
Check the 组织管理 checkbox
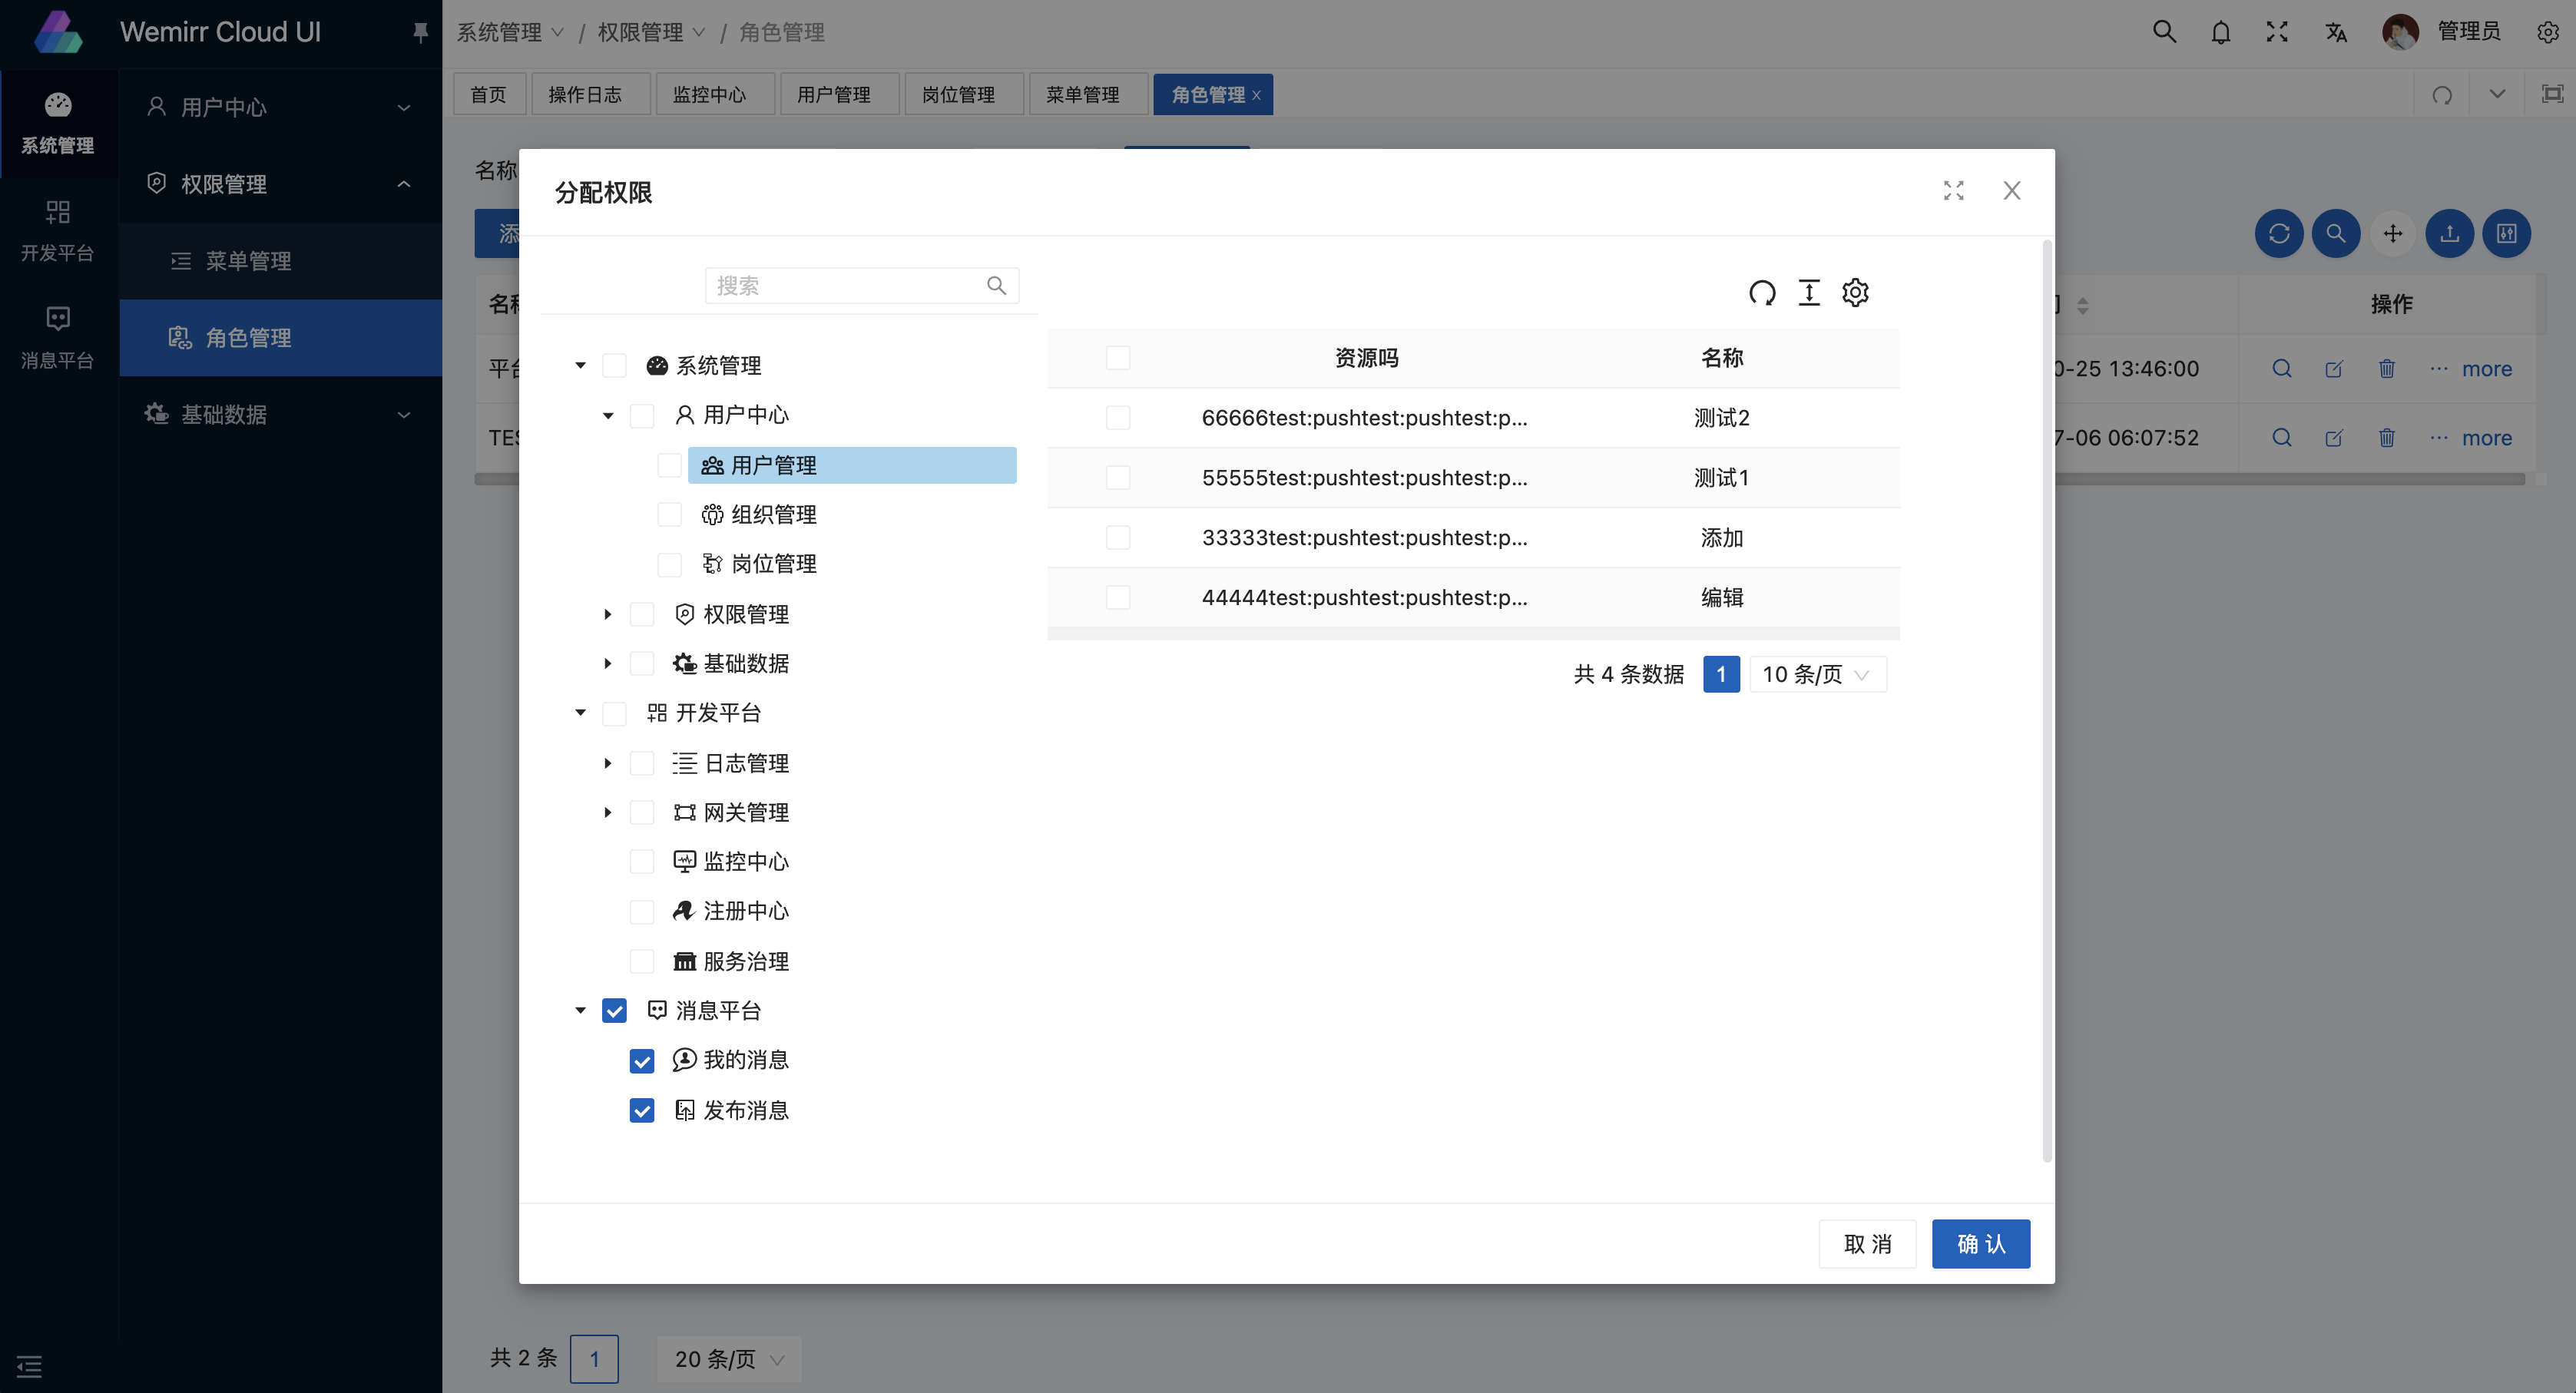669,515
